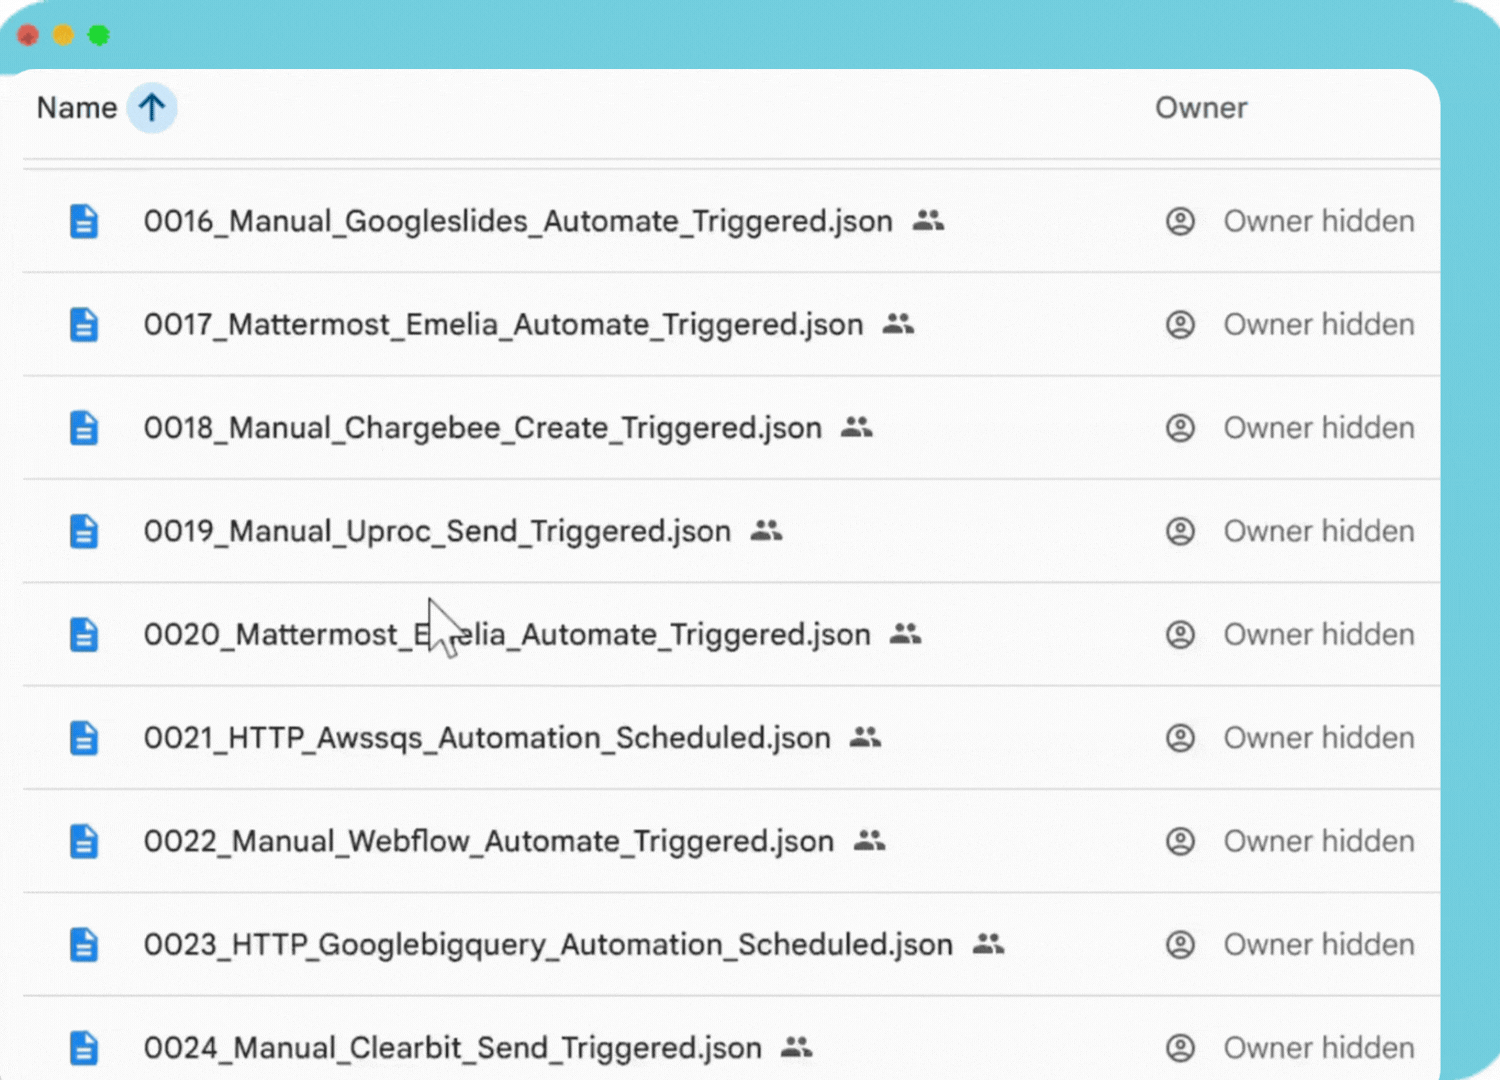Click the shared icon next to 0020_Mattermost_Emelia

tap(905, 634)
